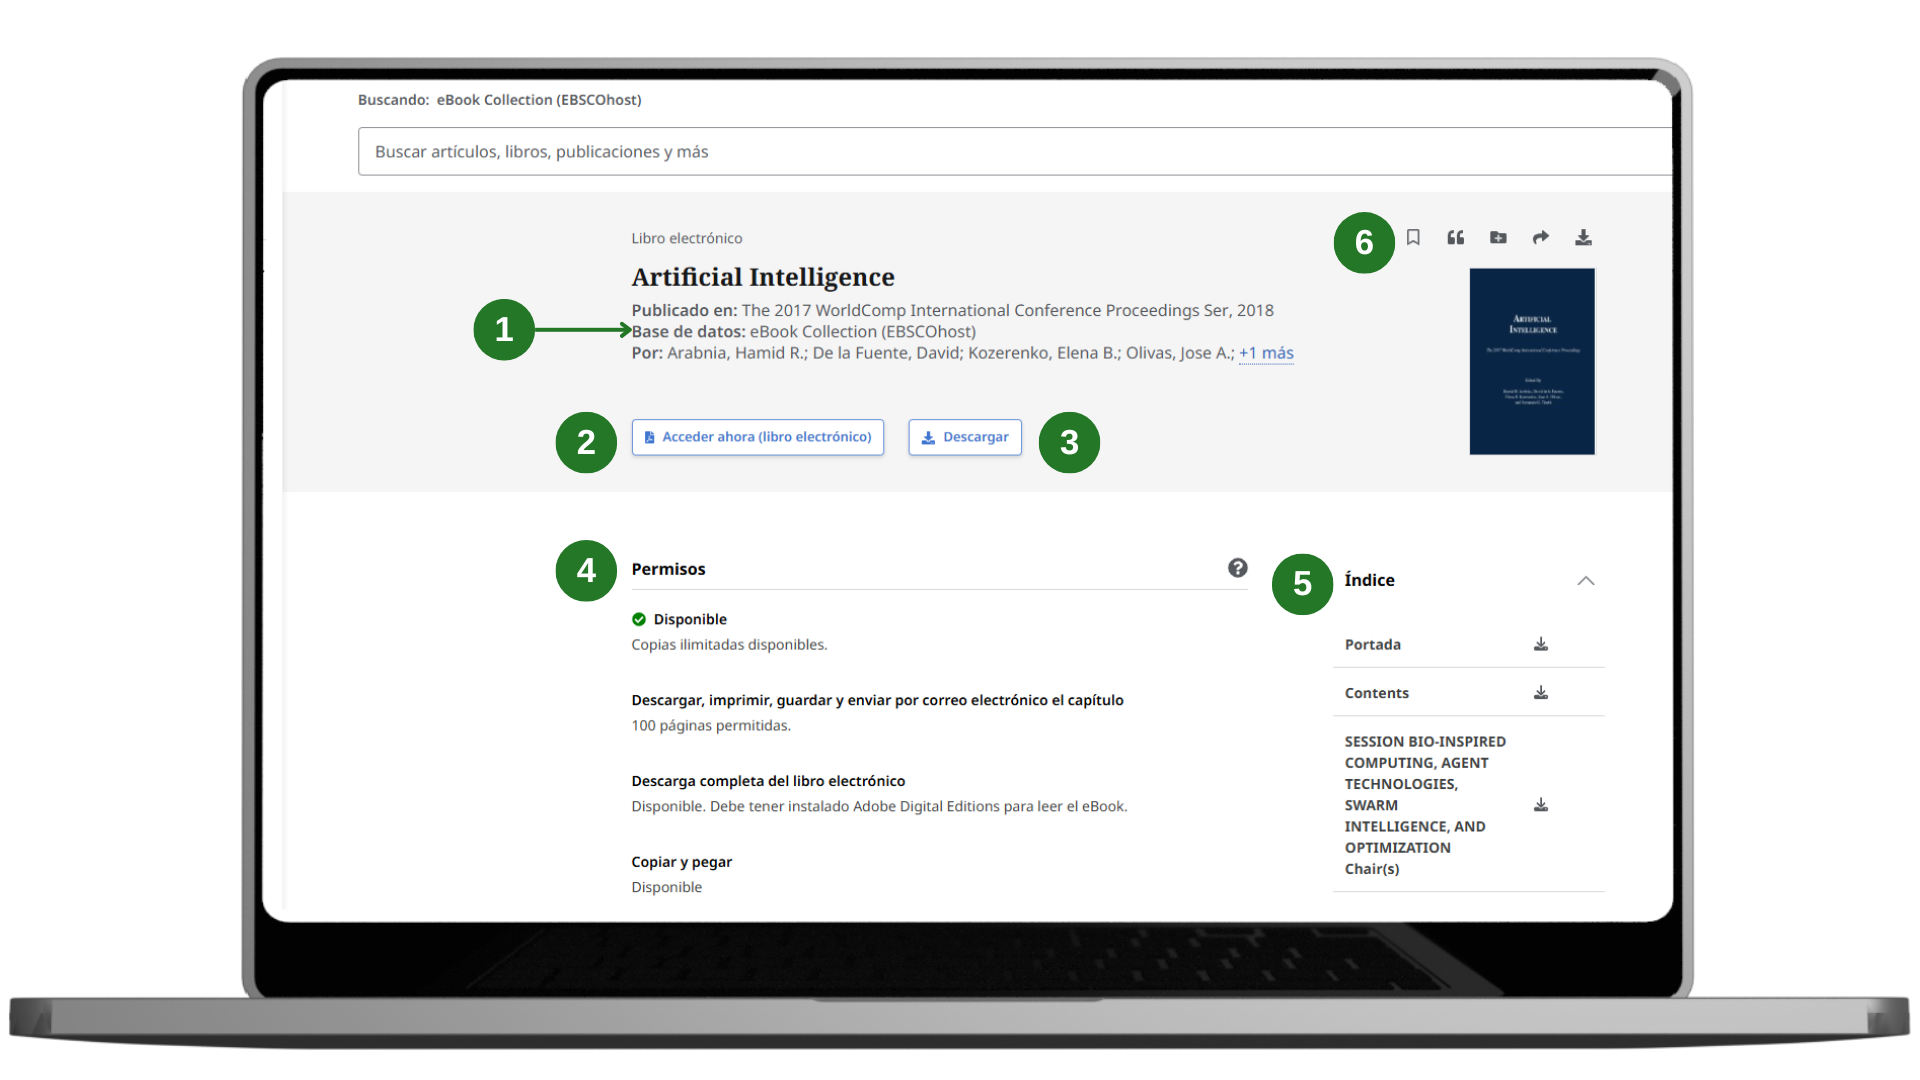Download the Portada chapter
The image size is (1920, 1080).
(x=1541, y=644)
